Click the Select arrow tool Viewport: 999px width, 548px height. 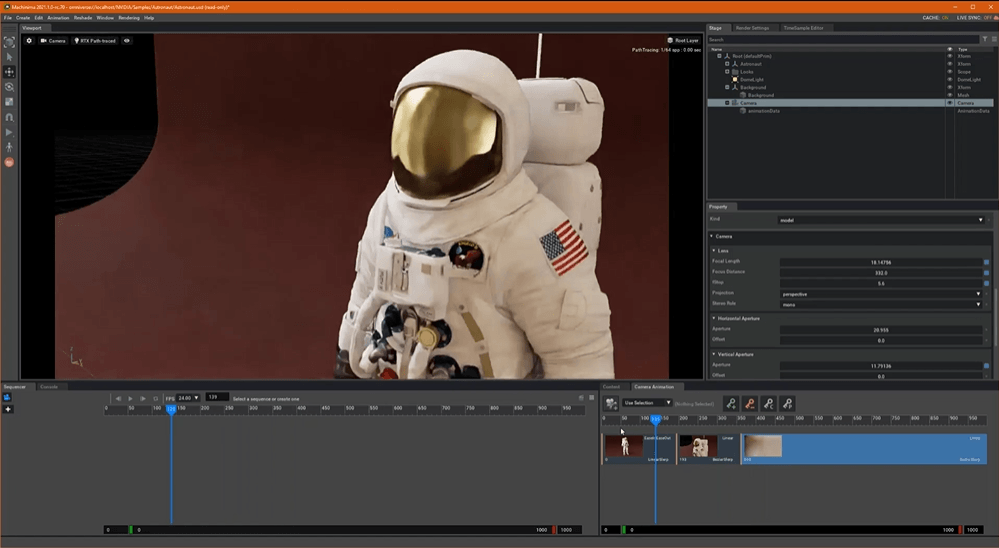pos(9,57)
